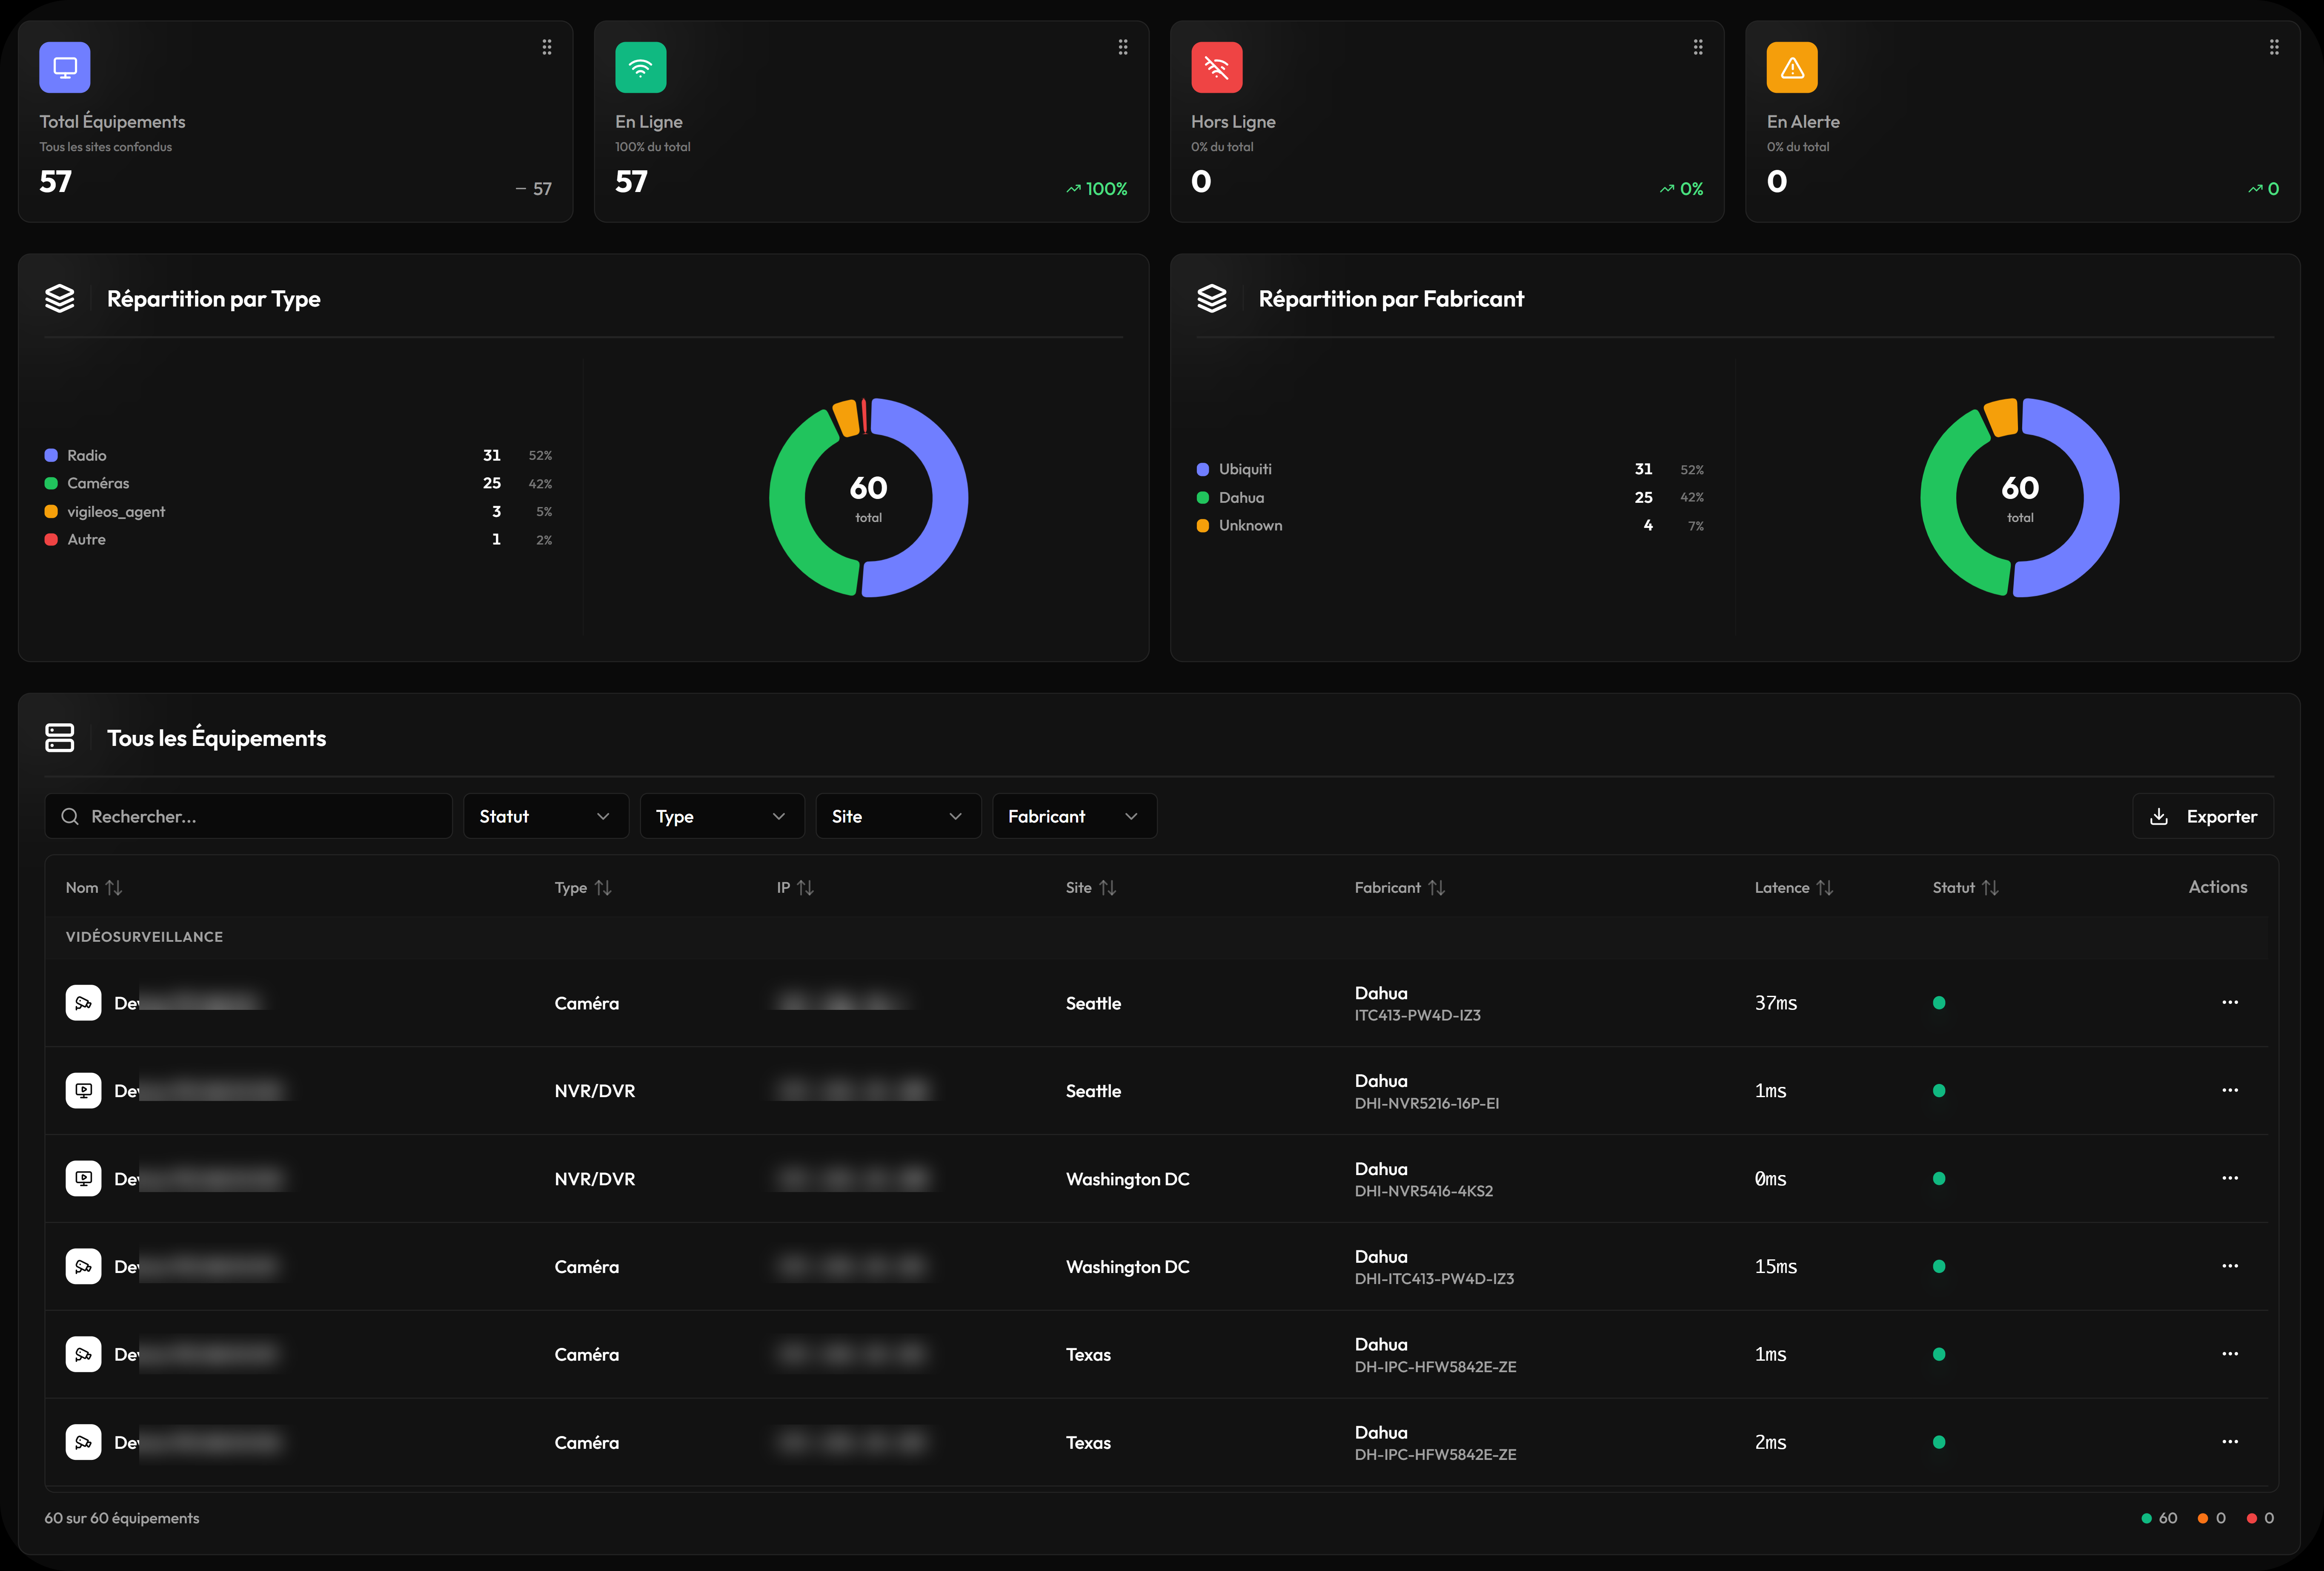Click the 'DHI-NVR5416-4KS2' model text
The image size is (2324, 1571).
(x=1424, y=1191)
